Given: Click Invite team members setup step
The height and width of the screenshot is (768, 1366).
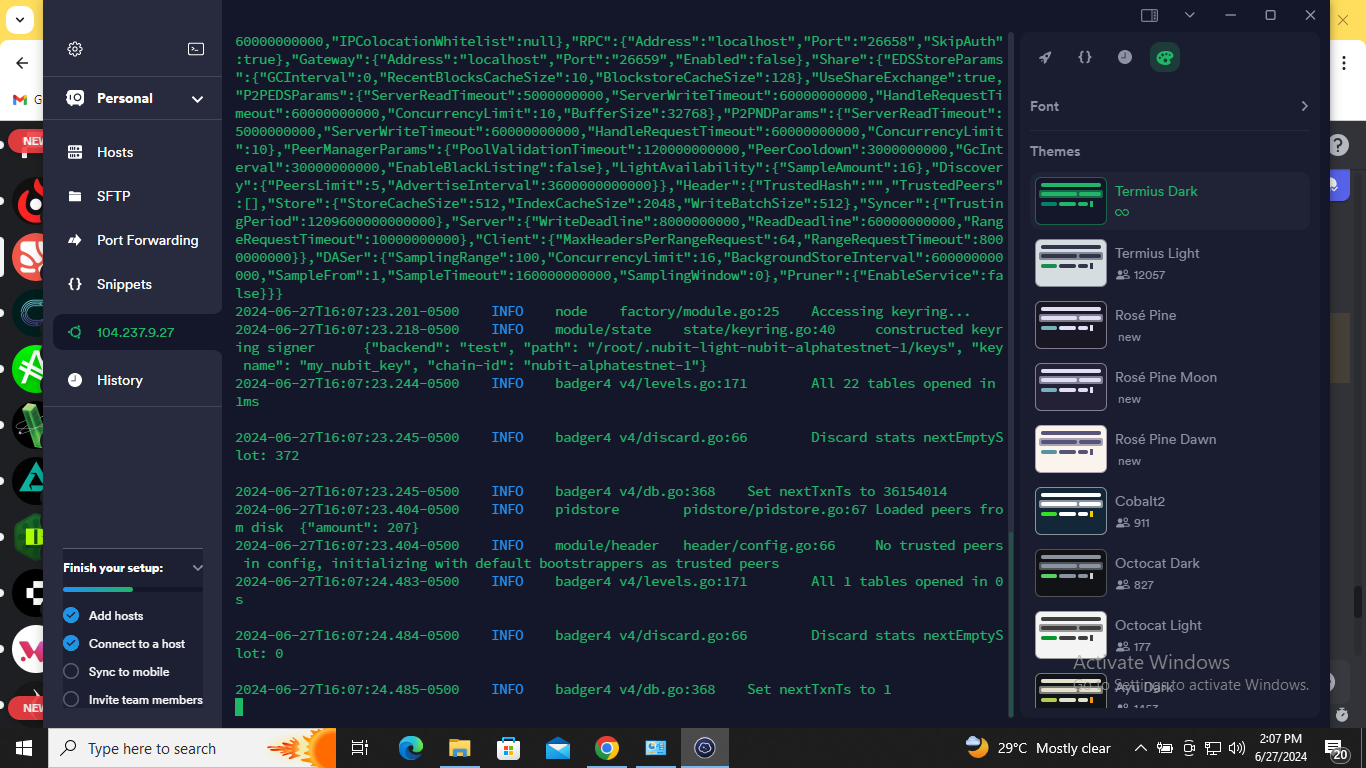Looking at the screenshot, I should (x=133, y=700).
